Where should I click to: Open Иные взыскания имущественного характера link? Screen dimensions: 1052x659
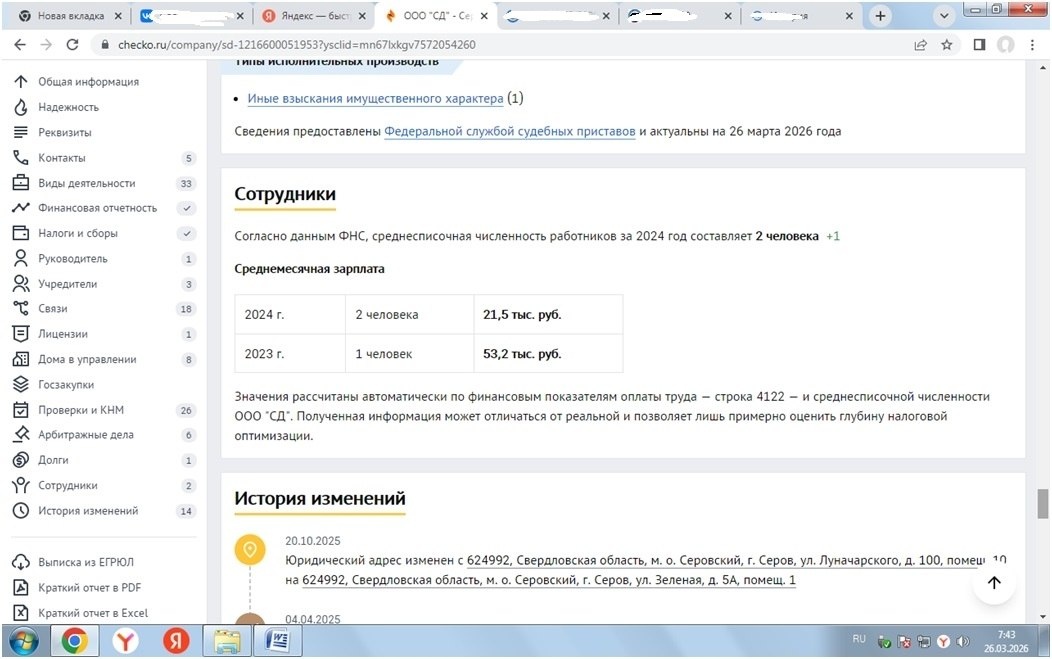375,99
